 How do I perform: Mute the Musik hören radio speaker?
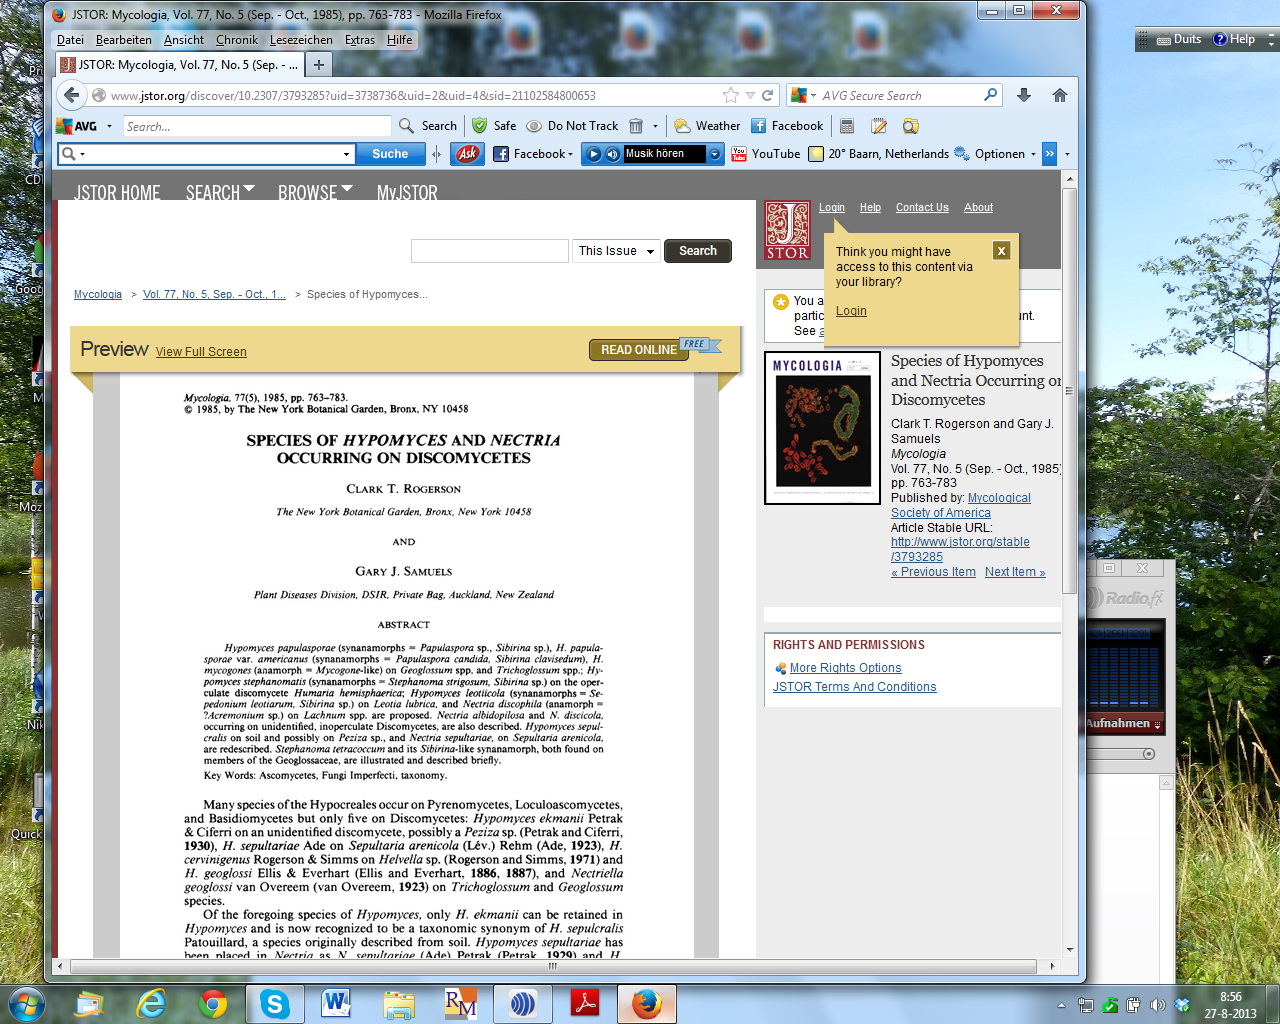[612, 154]
